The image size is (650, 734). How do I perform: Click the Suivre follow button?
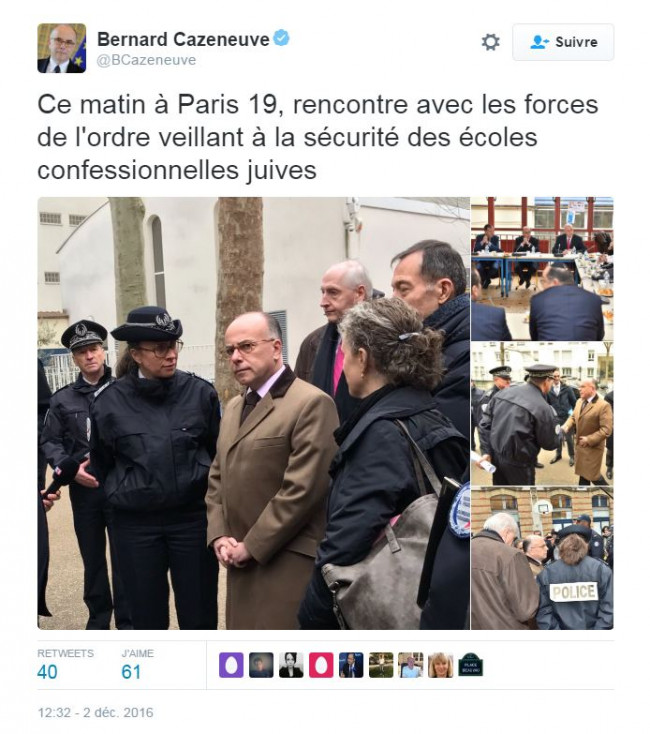click(563, 42)
